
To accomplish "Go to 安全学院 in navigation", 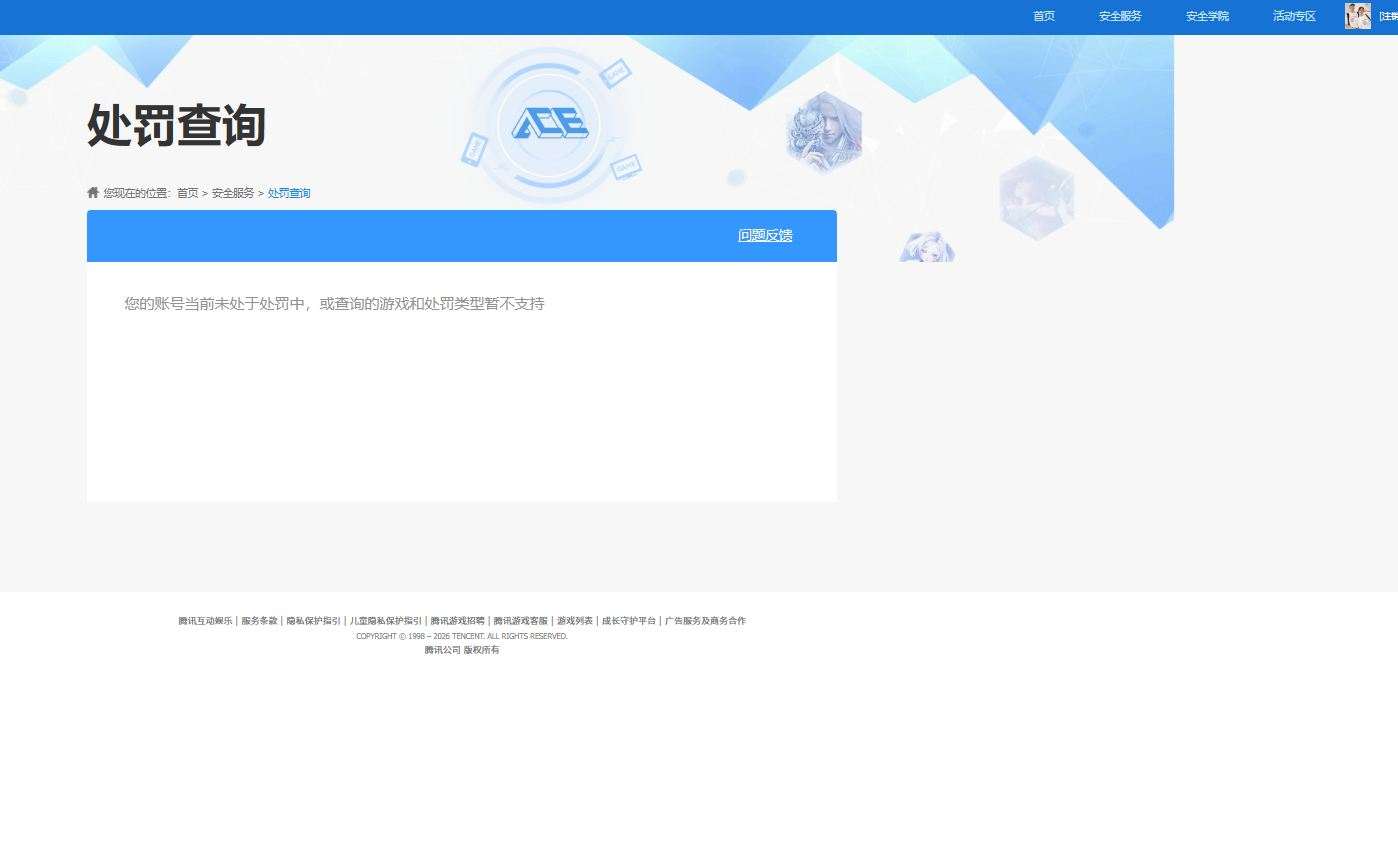I will coord(1207,16).
